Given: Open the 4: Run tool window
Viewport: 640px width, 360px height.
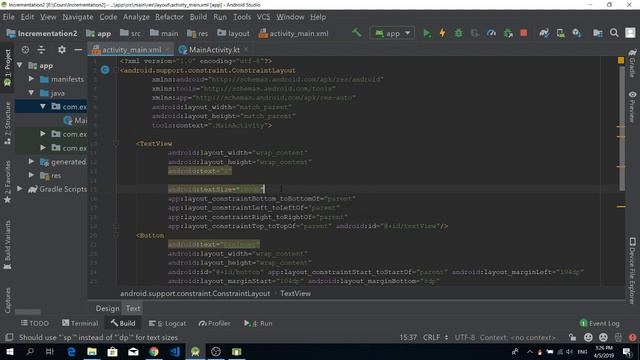Looking at the screenshot, I should (x=258, y=323).
